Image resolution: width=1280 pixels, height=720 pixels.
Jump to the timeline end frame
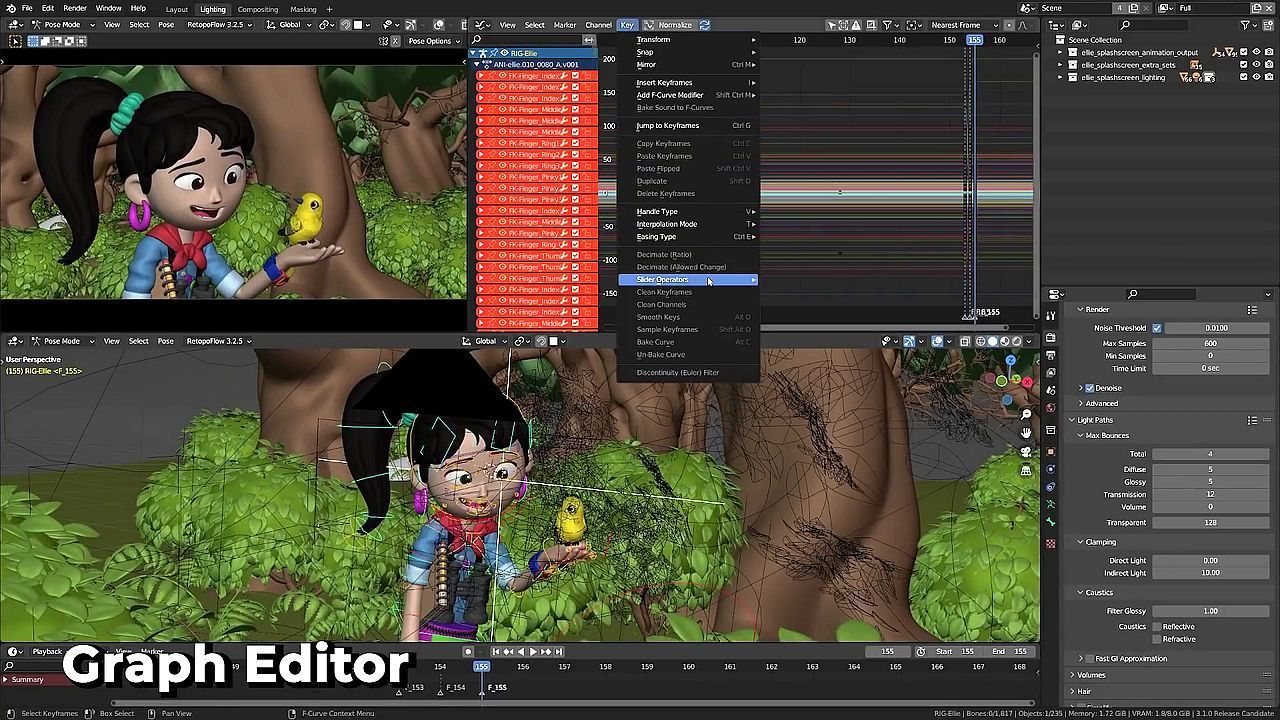[558, 651]
